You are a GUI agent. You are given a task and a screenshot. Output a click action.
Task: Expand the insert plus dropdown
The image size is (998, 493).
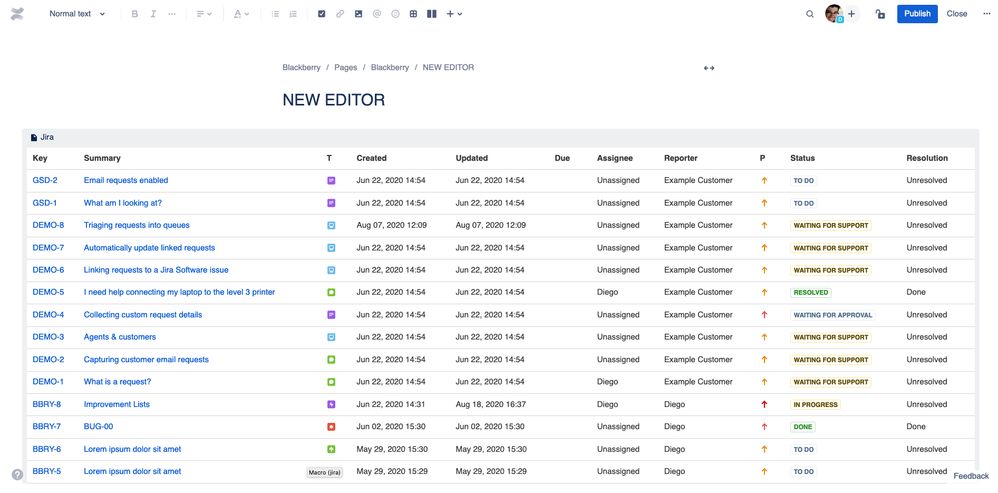454,13
